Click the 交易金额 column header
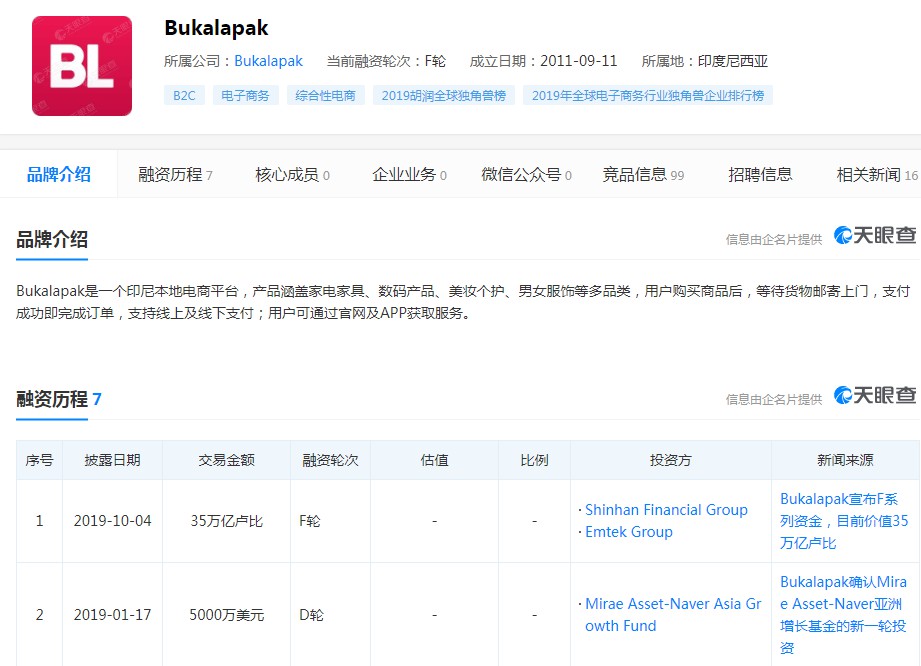921x666 pixels. pos(226,460)
